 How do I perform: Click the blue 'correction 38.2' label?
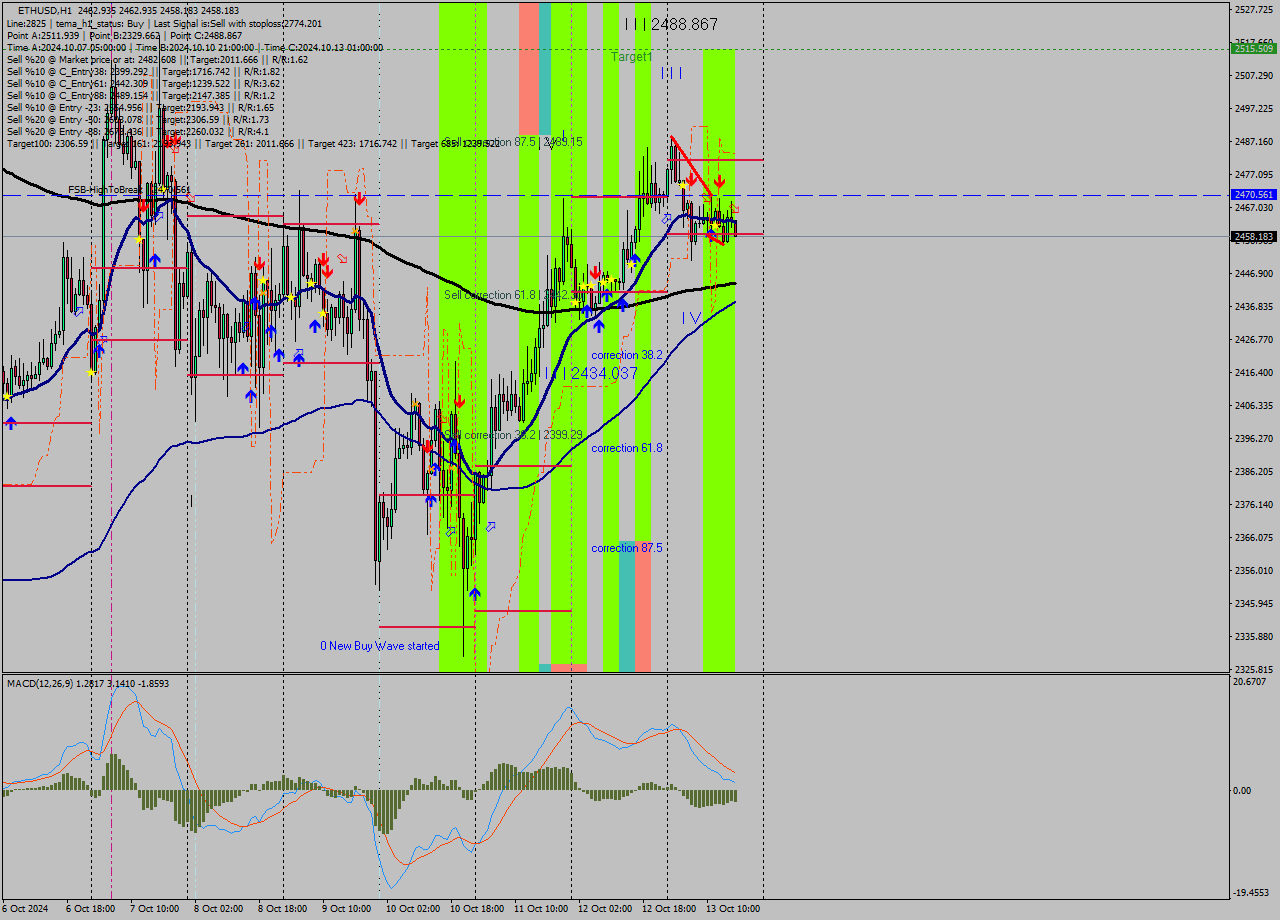coord(627,355)
